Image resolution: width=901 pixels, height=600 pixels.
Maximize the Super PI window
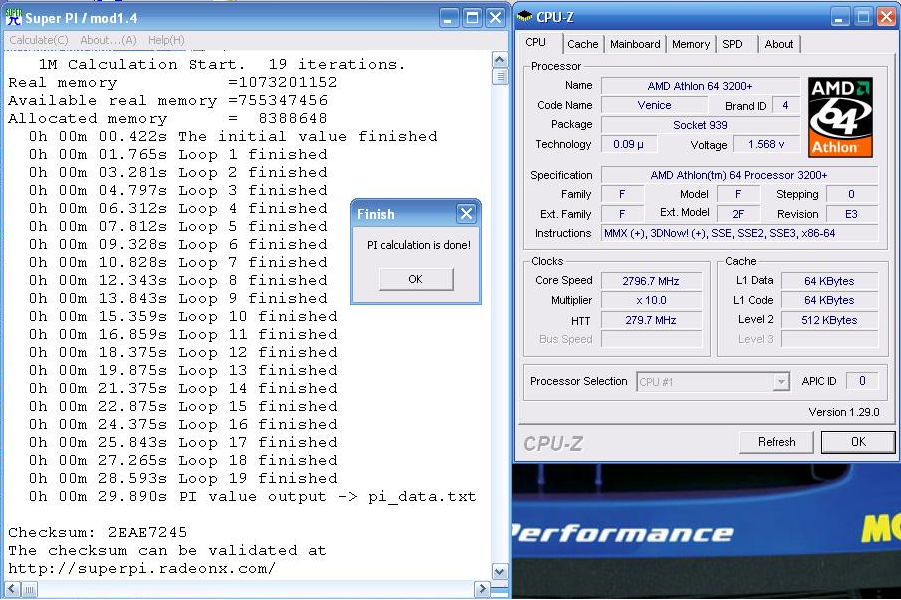pos(472,18)
